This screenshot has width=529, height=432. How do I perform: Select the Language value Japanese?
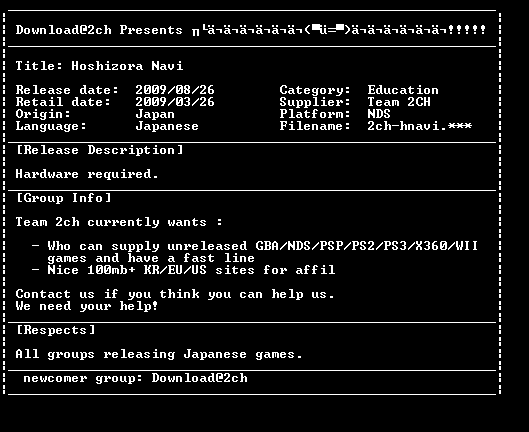pyautogui.click(x=167, y=126)
